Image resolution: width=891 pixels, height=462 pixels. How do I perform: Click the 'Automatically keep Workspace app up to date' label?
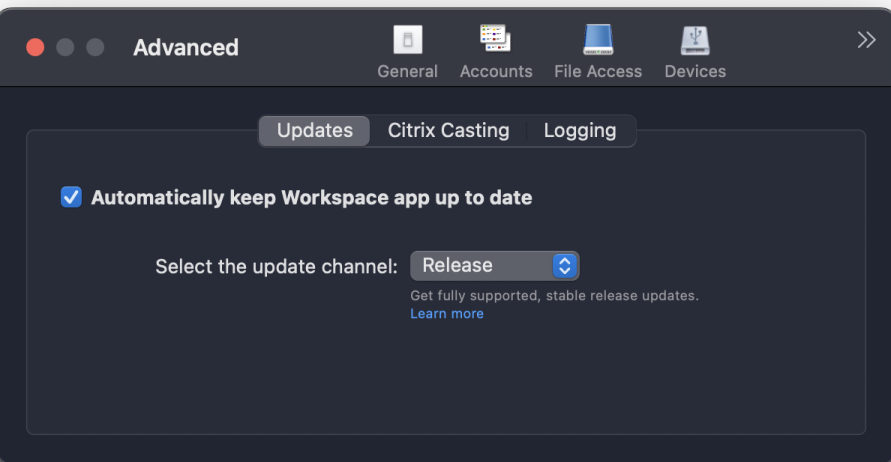click(x=311, y=198)
